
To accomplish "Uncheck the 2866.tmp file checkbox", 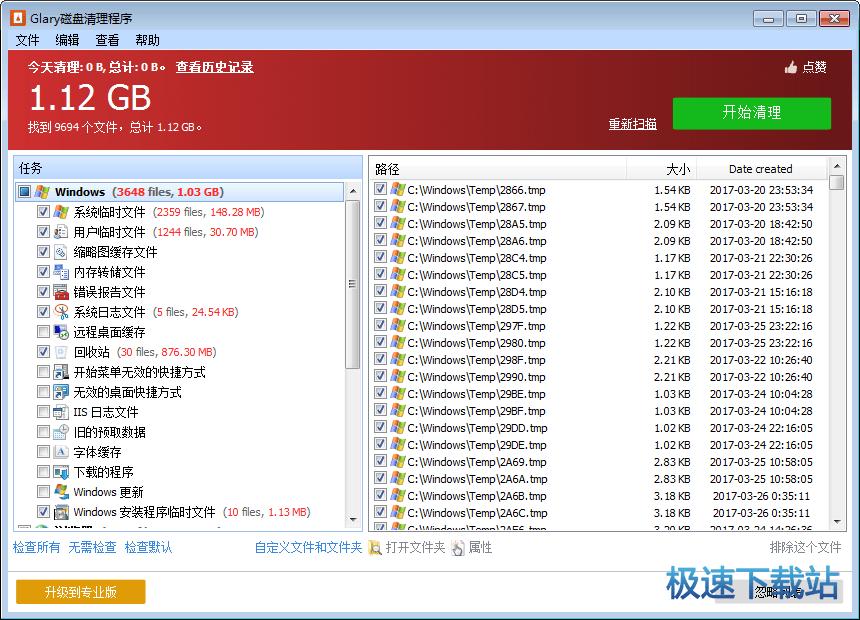I will coord(380,189).
